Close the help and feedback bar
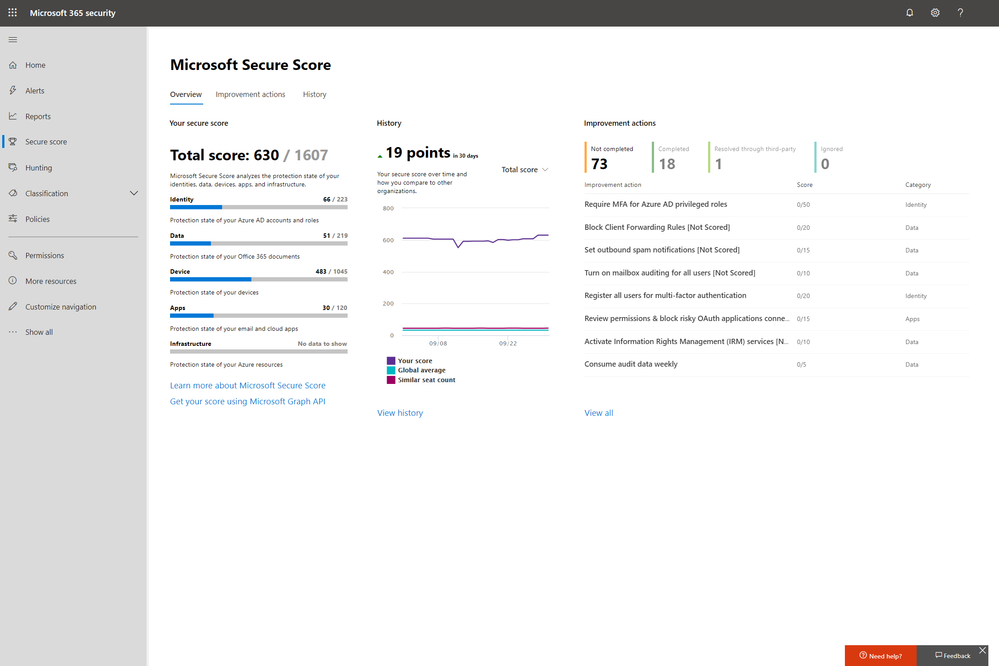 click(x=982, y=650)
